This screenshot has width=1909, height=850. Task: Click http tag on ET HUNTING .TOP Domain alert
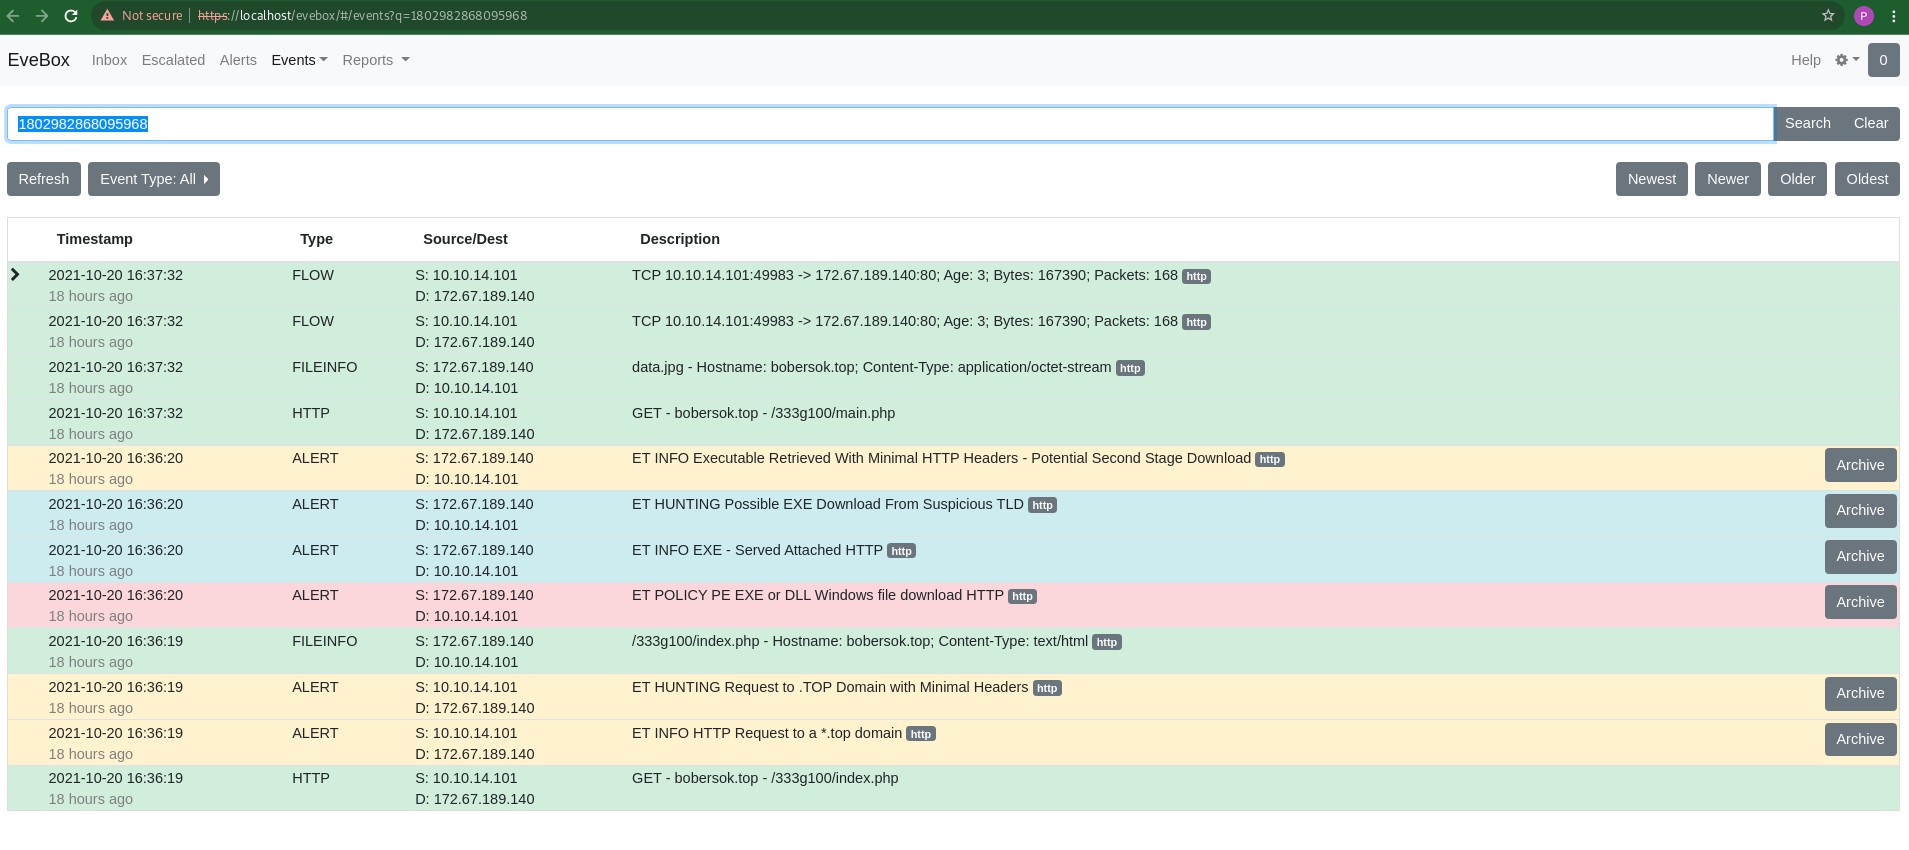(x=1047, y=688)
